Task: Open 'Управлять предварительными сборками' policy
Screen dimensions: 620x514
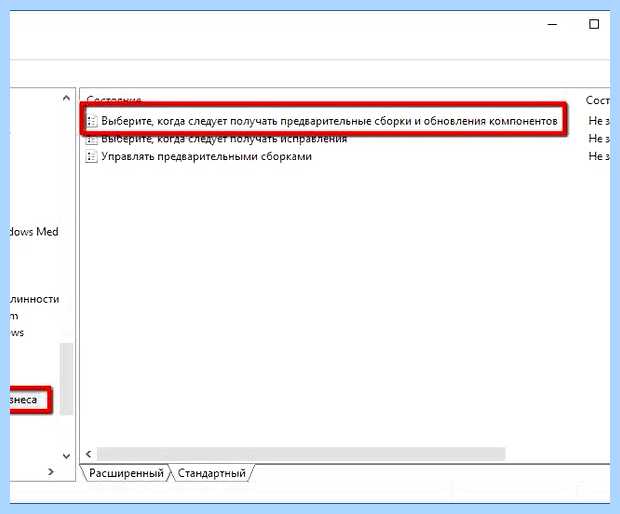Action: [206, 157]
